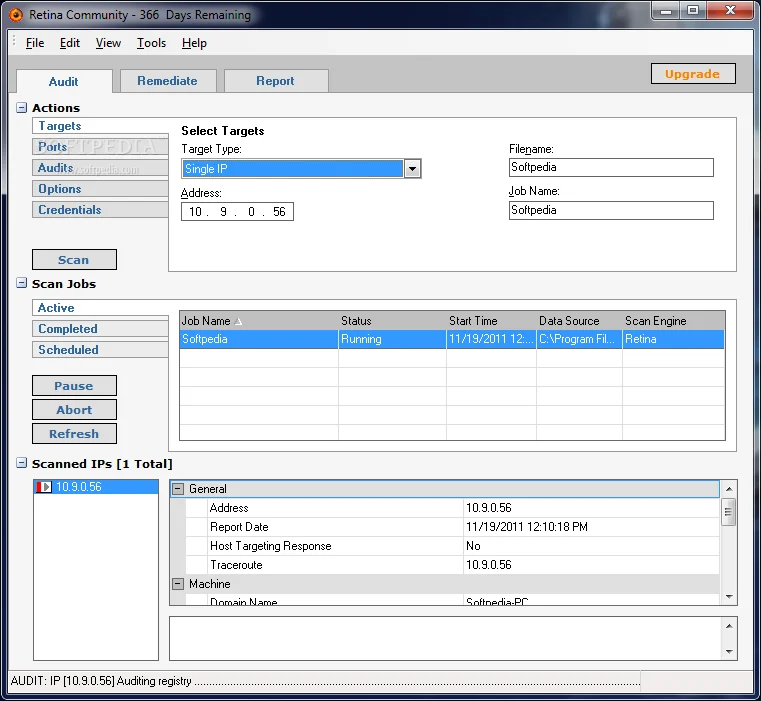The image size is (761, 701).
Task: Click the Upgrade button
Action: (x=693, y=74)
